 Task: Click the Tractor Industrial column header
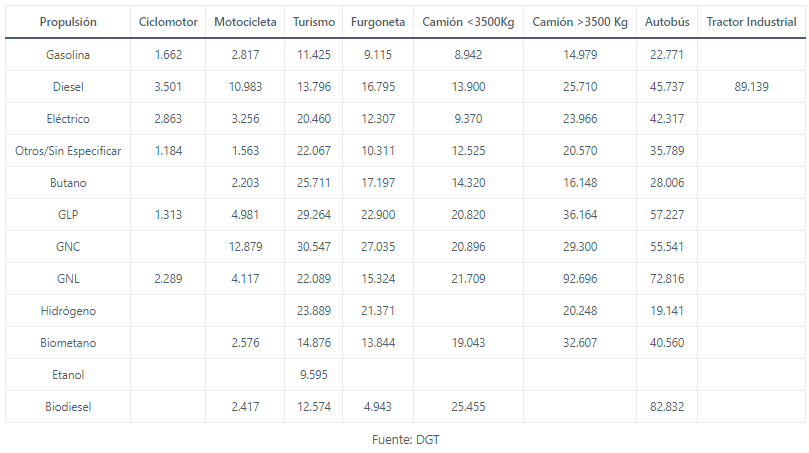tap(751, 22)
